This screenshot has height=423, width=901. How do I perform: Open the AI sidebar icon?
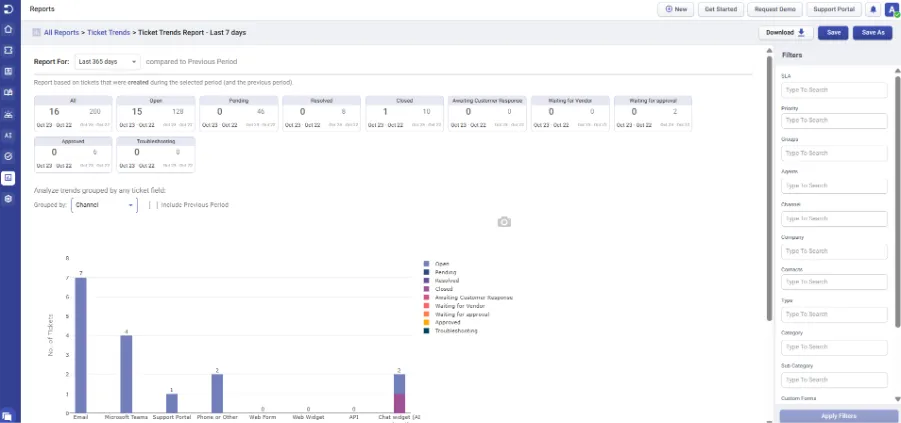(9, 136)
